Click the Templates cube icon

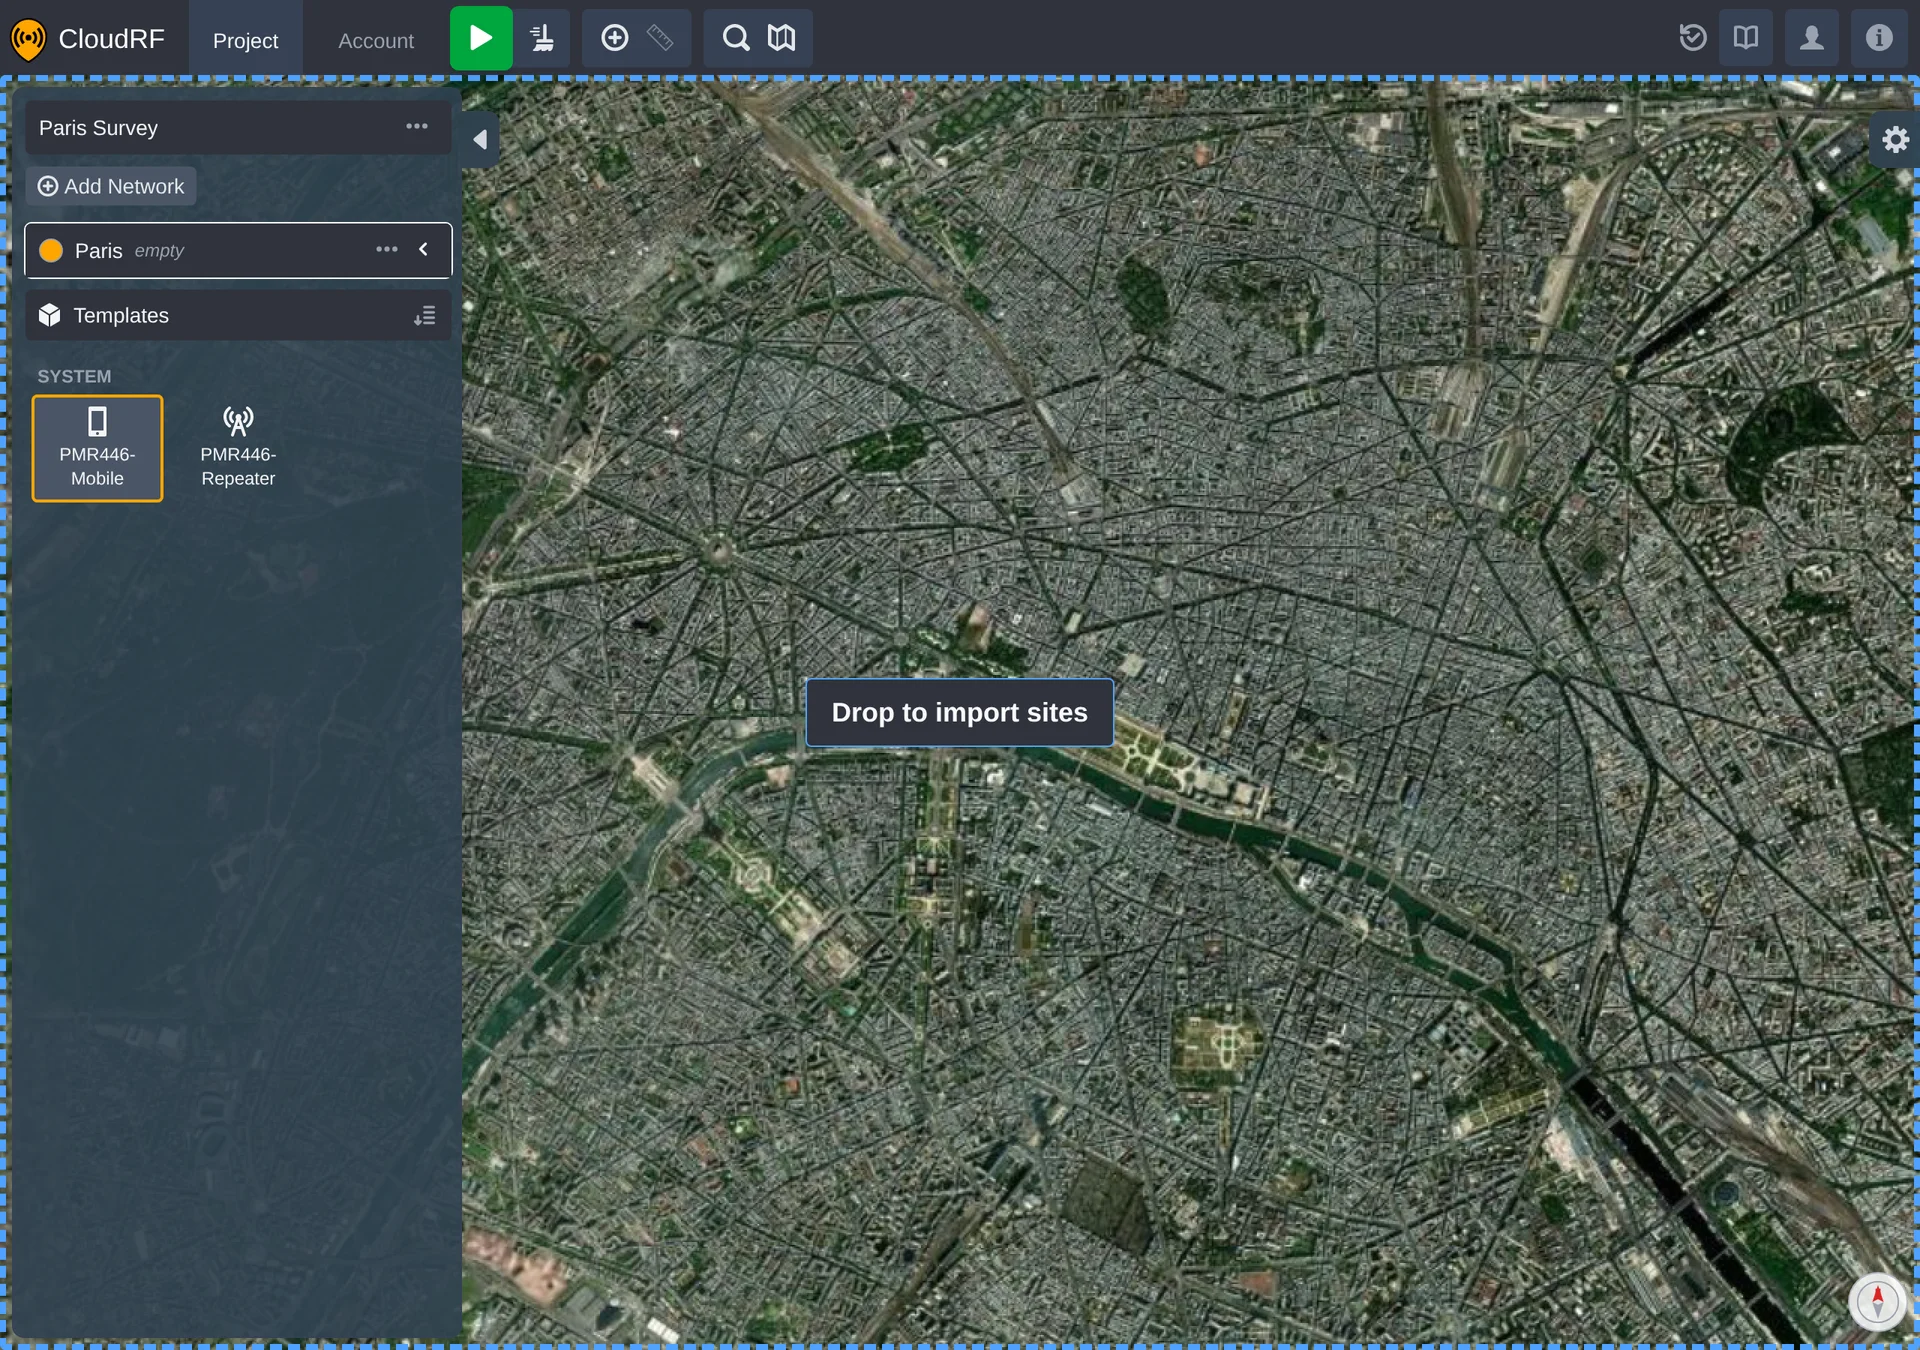(x=49, y=315)
